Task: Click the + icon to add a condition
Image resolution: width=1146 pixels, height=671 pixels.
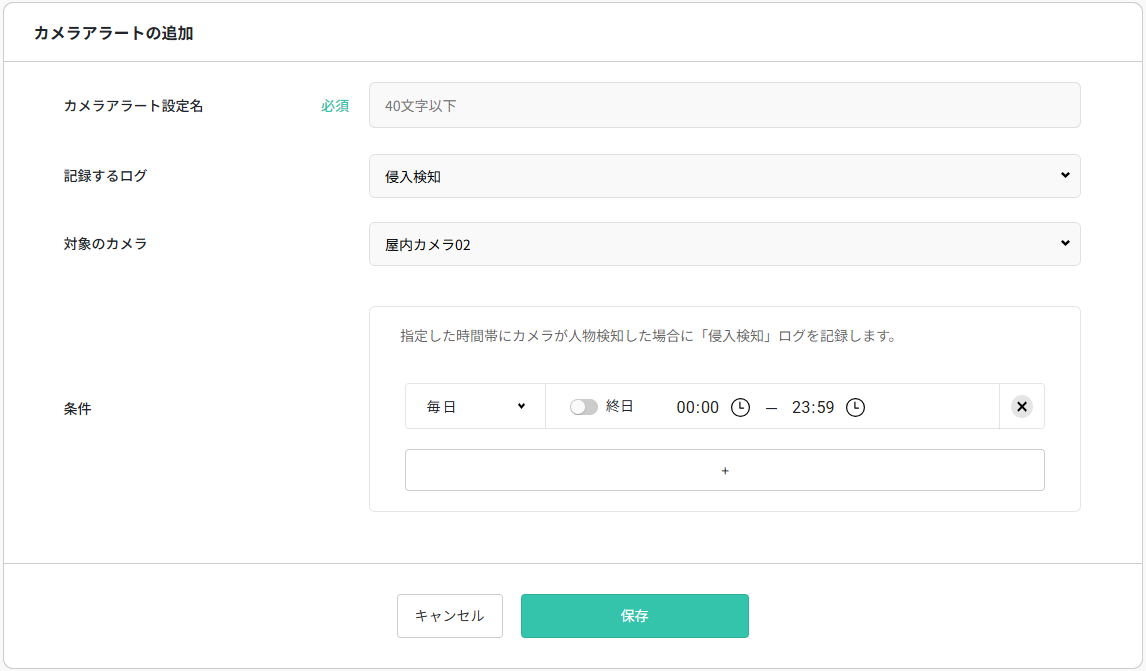Action: (x=725, y=470)
